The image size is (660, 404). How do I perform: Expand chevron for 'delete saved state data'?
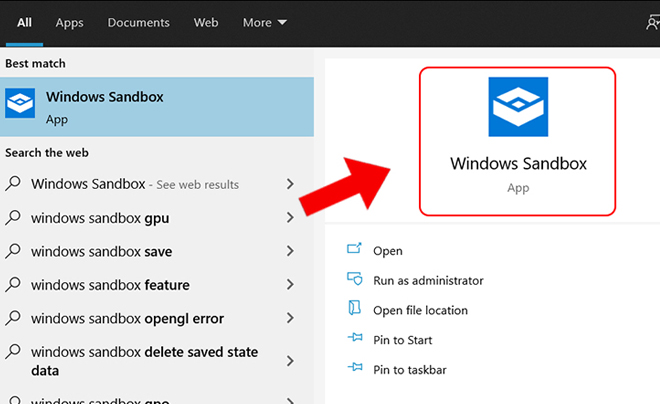[x=290, y=361]
